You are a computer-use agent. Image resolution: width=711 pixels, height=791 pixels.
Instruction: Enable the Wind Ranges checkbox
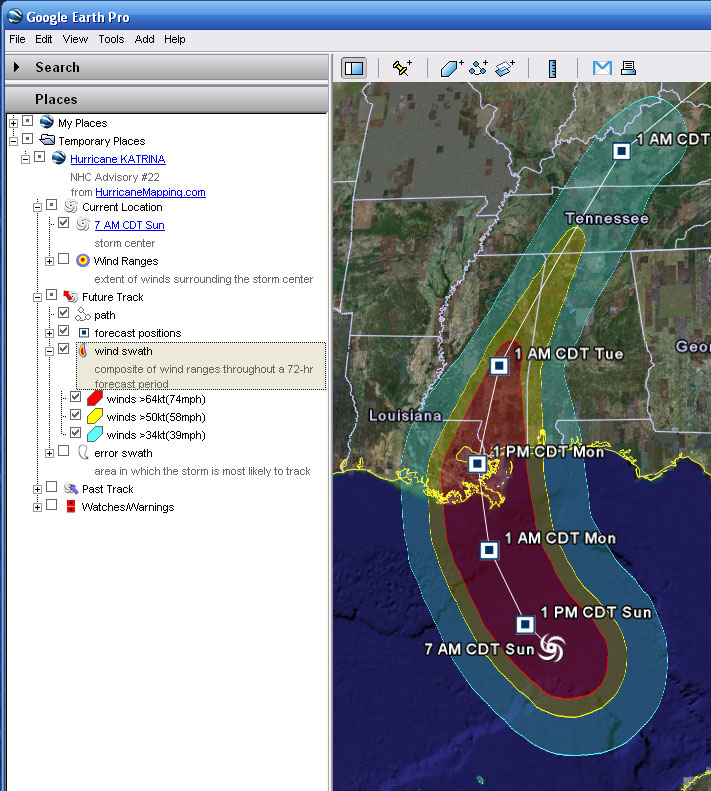[x=64, y=259]
